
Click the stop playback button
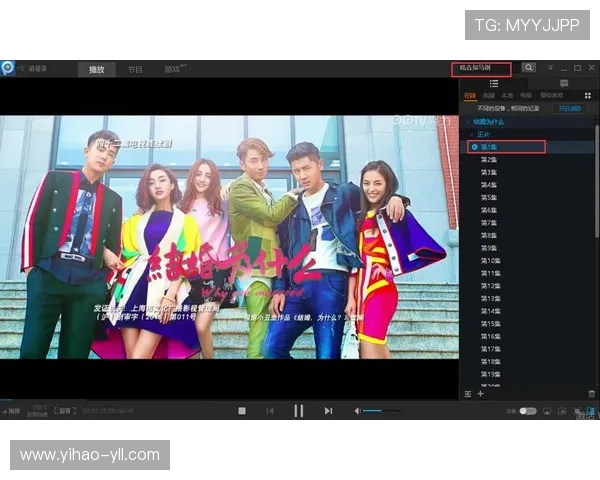click(x=242, y=411)
